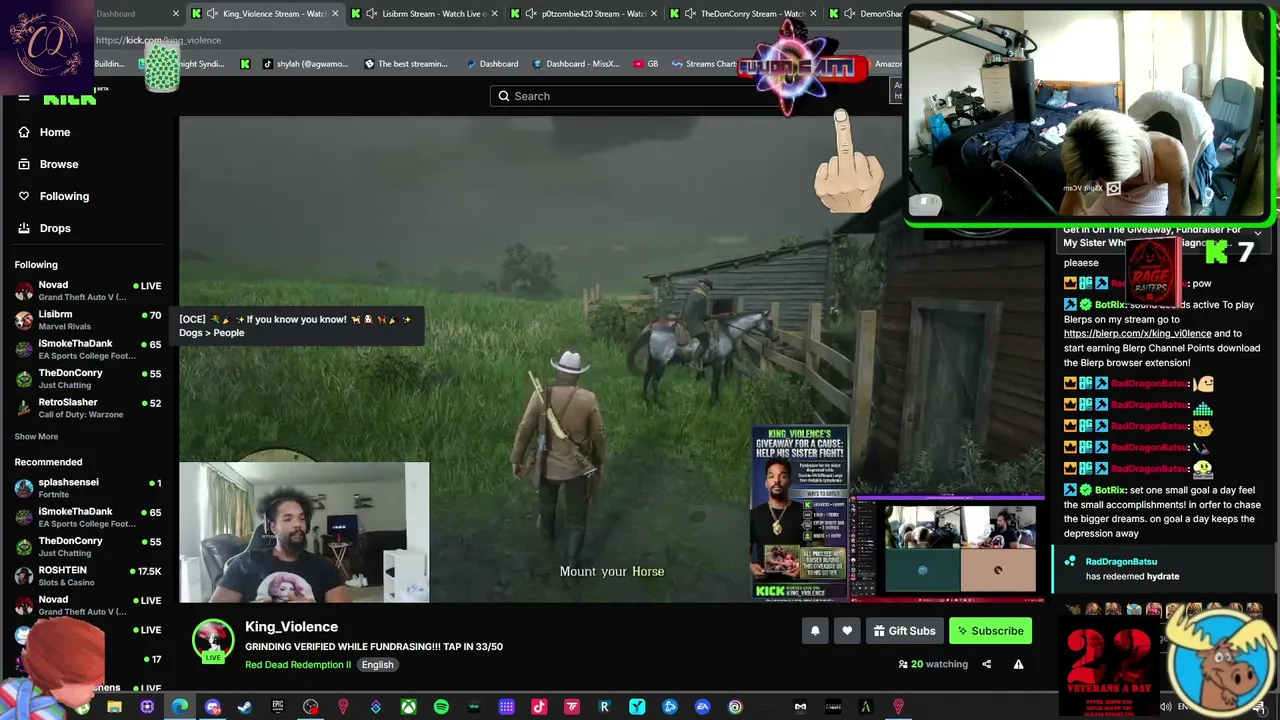Select followed channel Novad avatar
The height and width of the screenshot is (720, 1280).
coord(24,291)
